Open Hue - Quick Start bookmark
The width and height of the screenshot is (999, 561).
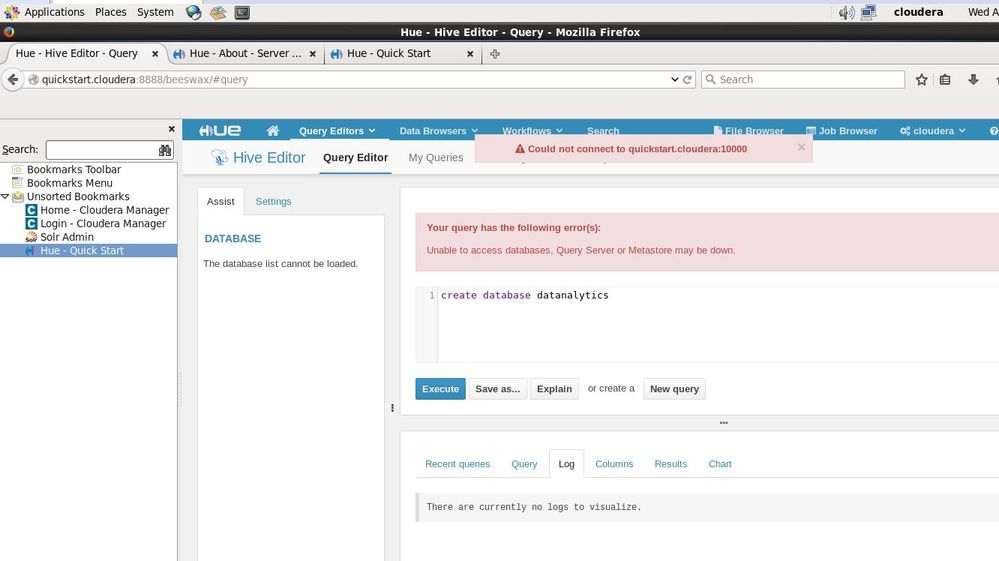click(82, 251)
